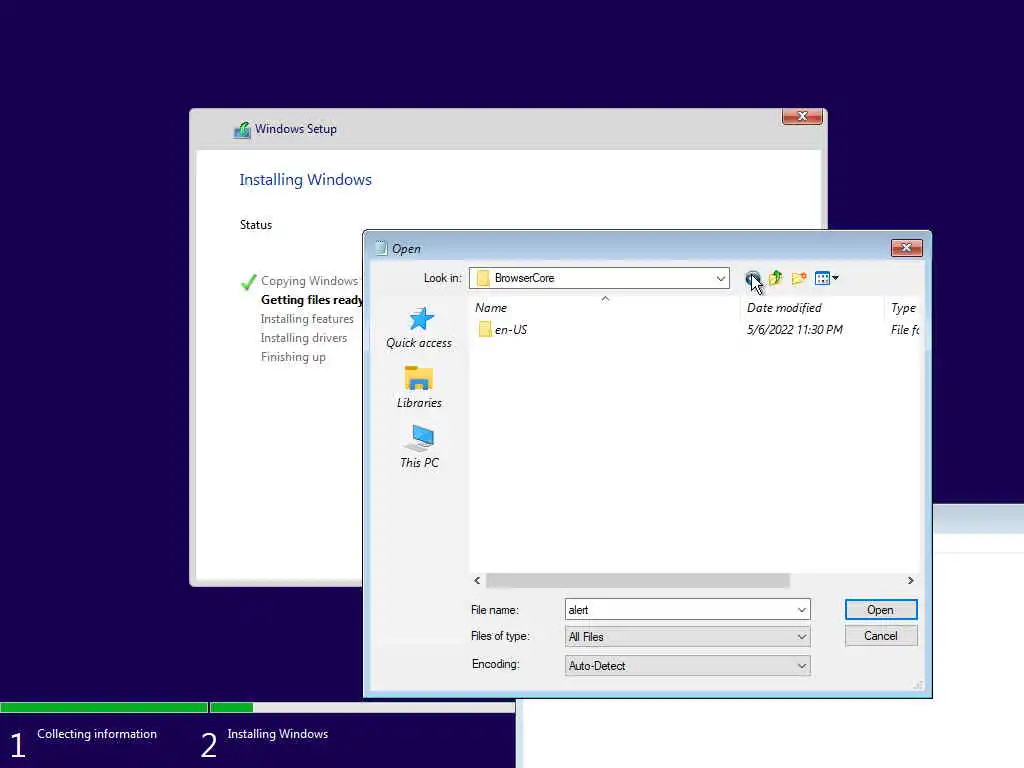This screenshot has width=1024, height=768.
Task: Click the green checkmark beside Copying Windows
Action: [249, 282]
